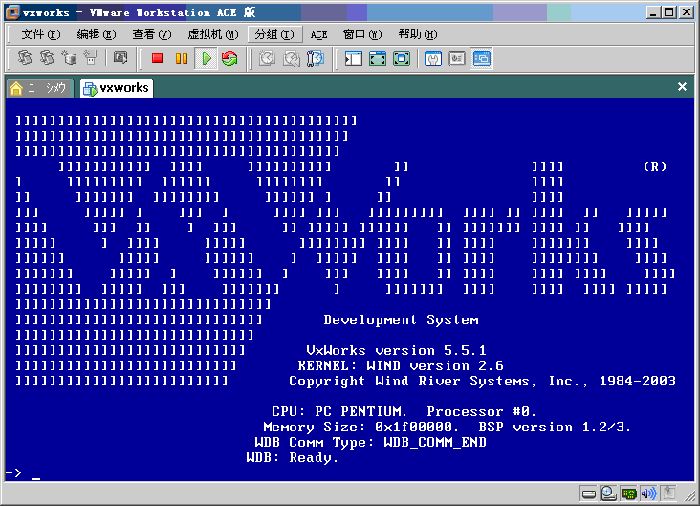Open the 窗口 (W) menu
Image resolution: width=700 pixels, height=506 pixels.
(362, 34)
